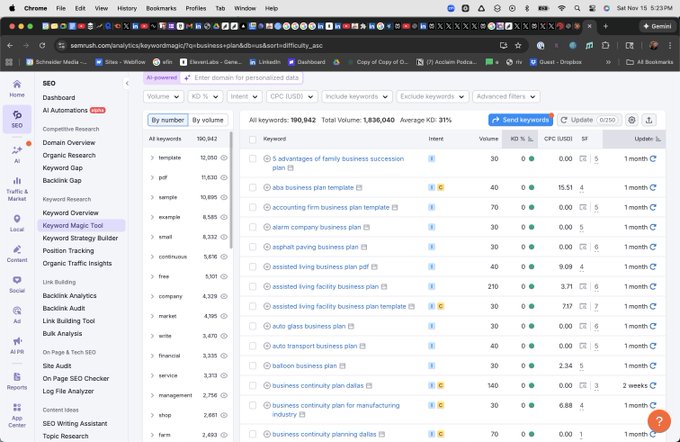680x442 pixels.
Task: Open the CPC (USD) filter dropdown
Action: coord(292,96)
